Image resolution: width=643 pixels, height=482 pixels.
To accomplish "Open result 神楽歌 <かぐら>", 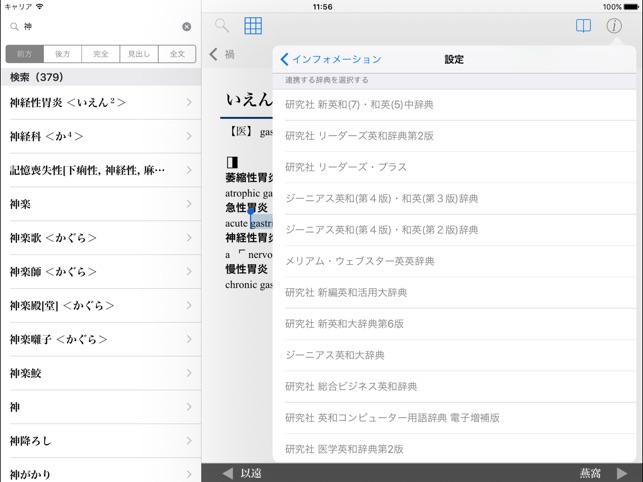I will 101,238.
